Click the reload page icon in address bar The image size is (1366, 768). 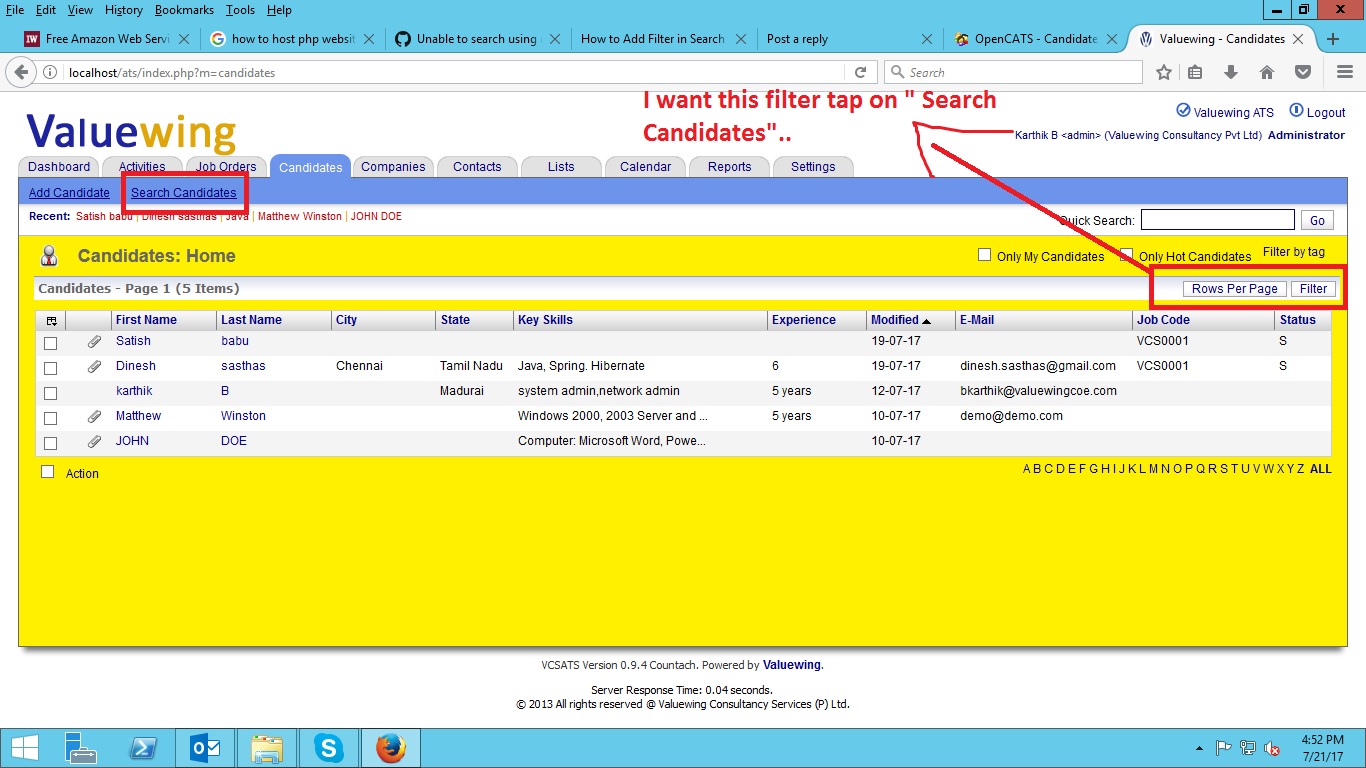860,72
